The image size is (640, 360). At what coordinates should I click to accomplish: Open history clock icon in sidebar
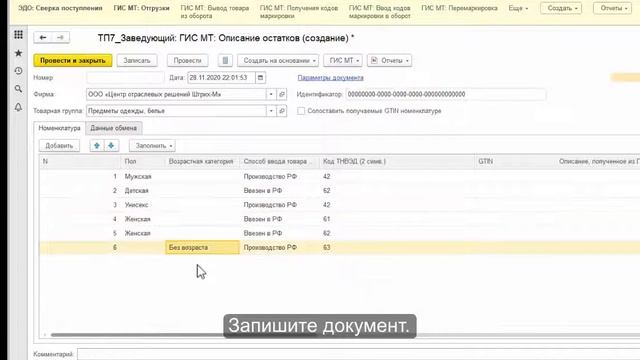(18, 71)
